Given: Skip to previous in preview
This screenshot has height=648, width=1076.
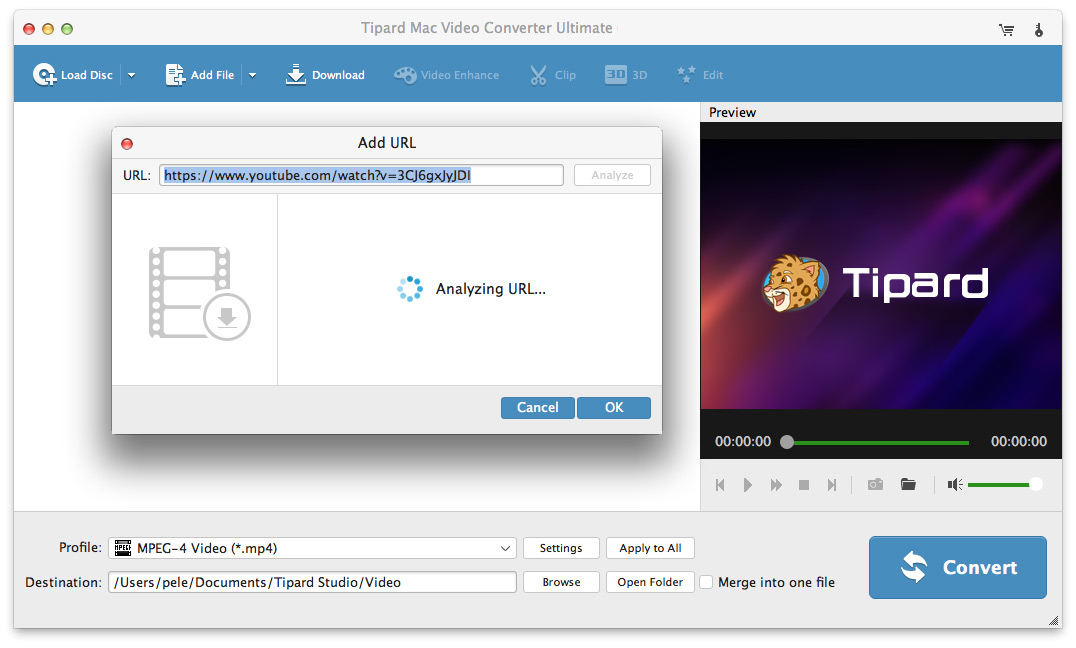Looking at the screenshot, I should (720, 485).
